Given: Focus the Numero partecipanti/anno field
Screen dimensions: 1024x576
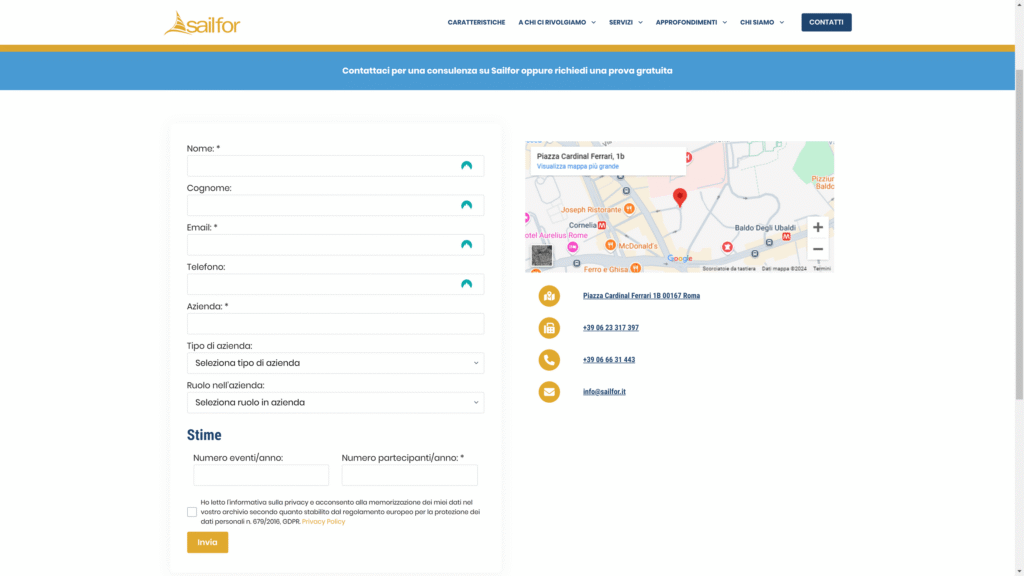Looking at the screenshot, I should (x=409, y=475).
